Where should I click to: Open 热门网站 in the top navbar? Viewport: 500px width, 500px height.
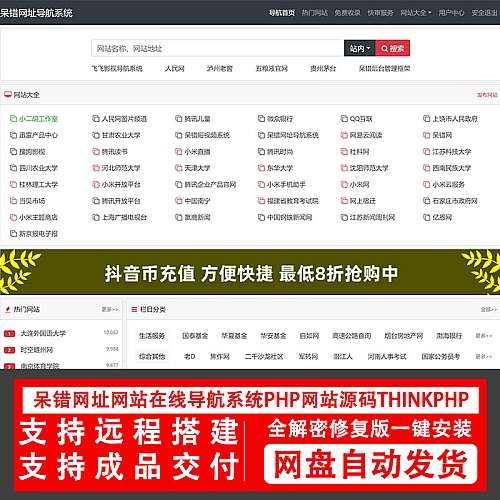[314, 13]
